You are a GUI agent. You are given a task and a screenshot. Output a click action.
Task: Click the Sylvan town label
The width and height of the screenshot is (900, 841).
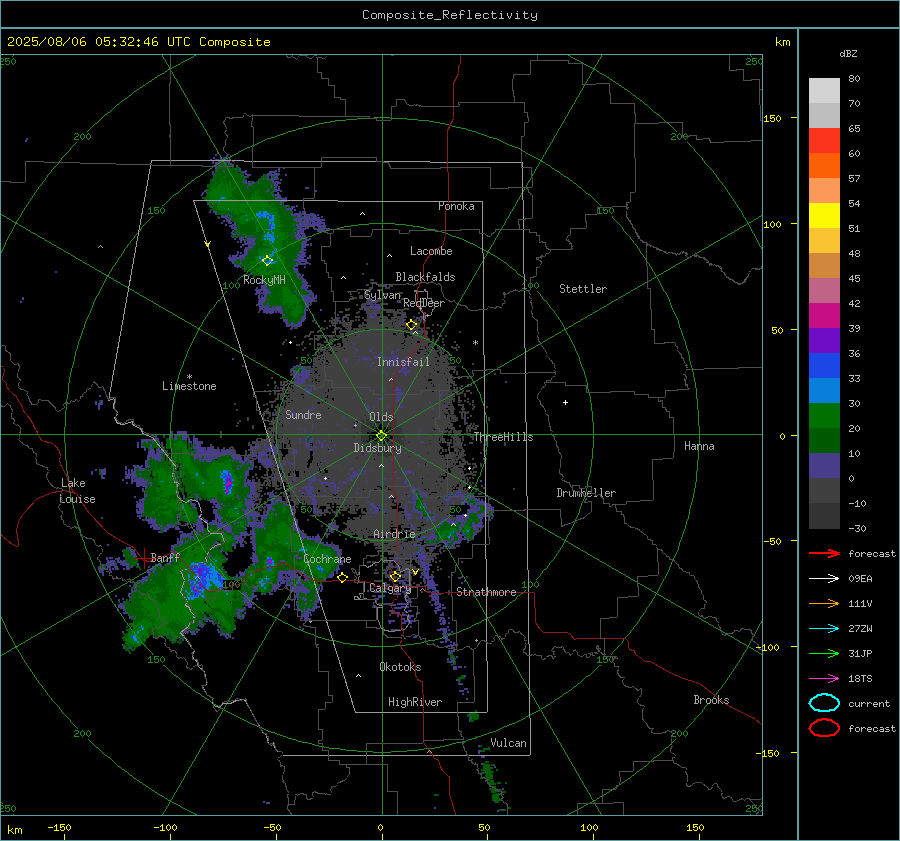click(x=382, y=295)
